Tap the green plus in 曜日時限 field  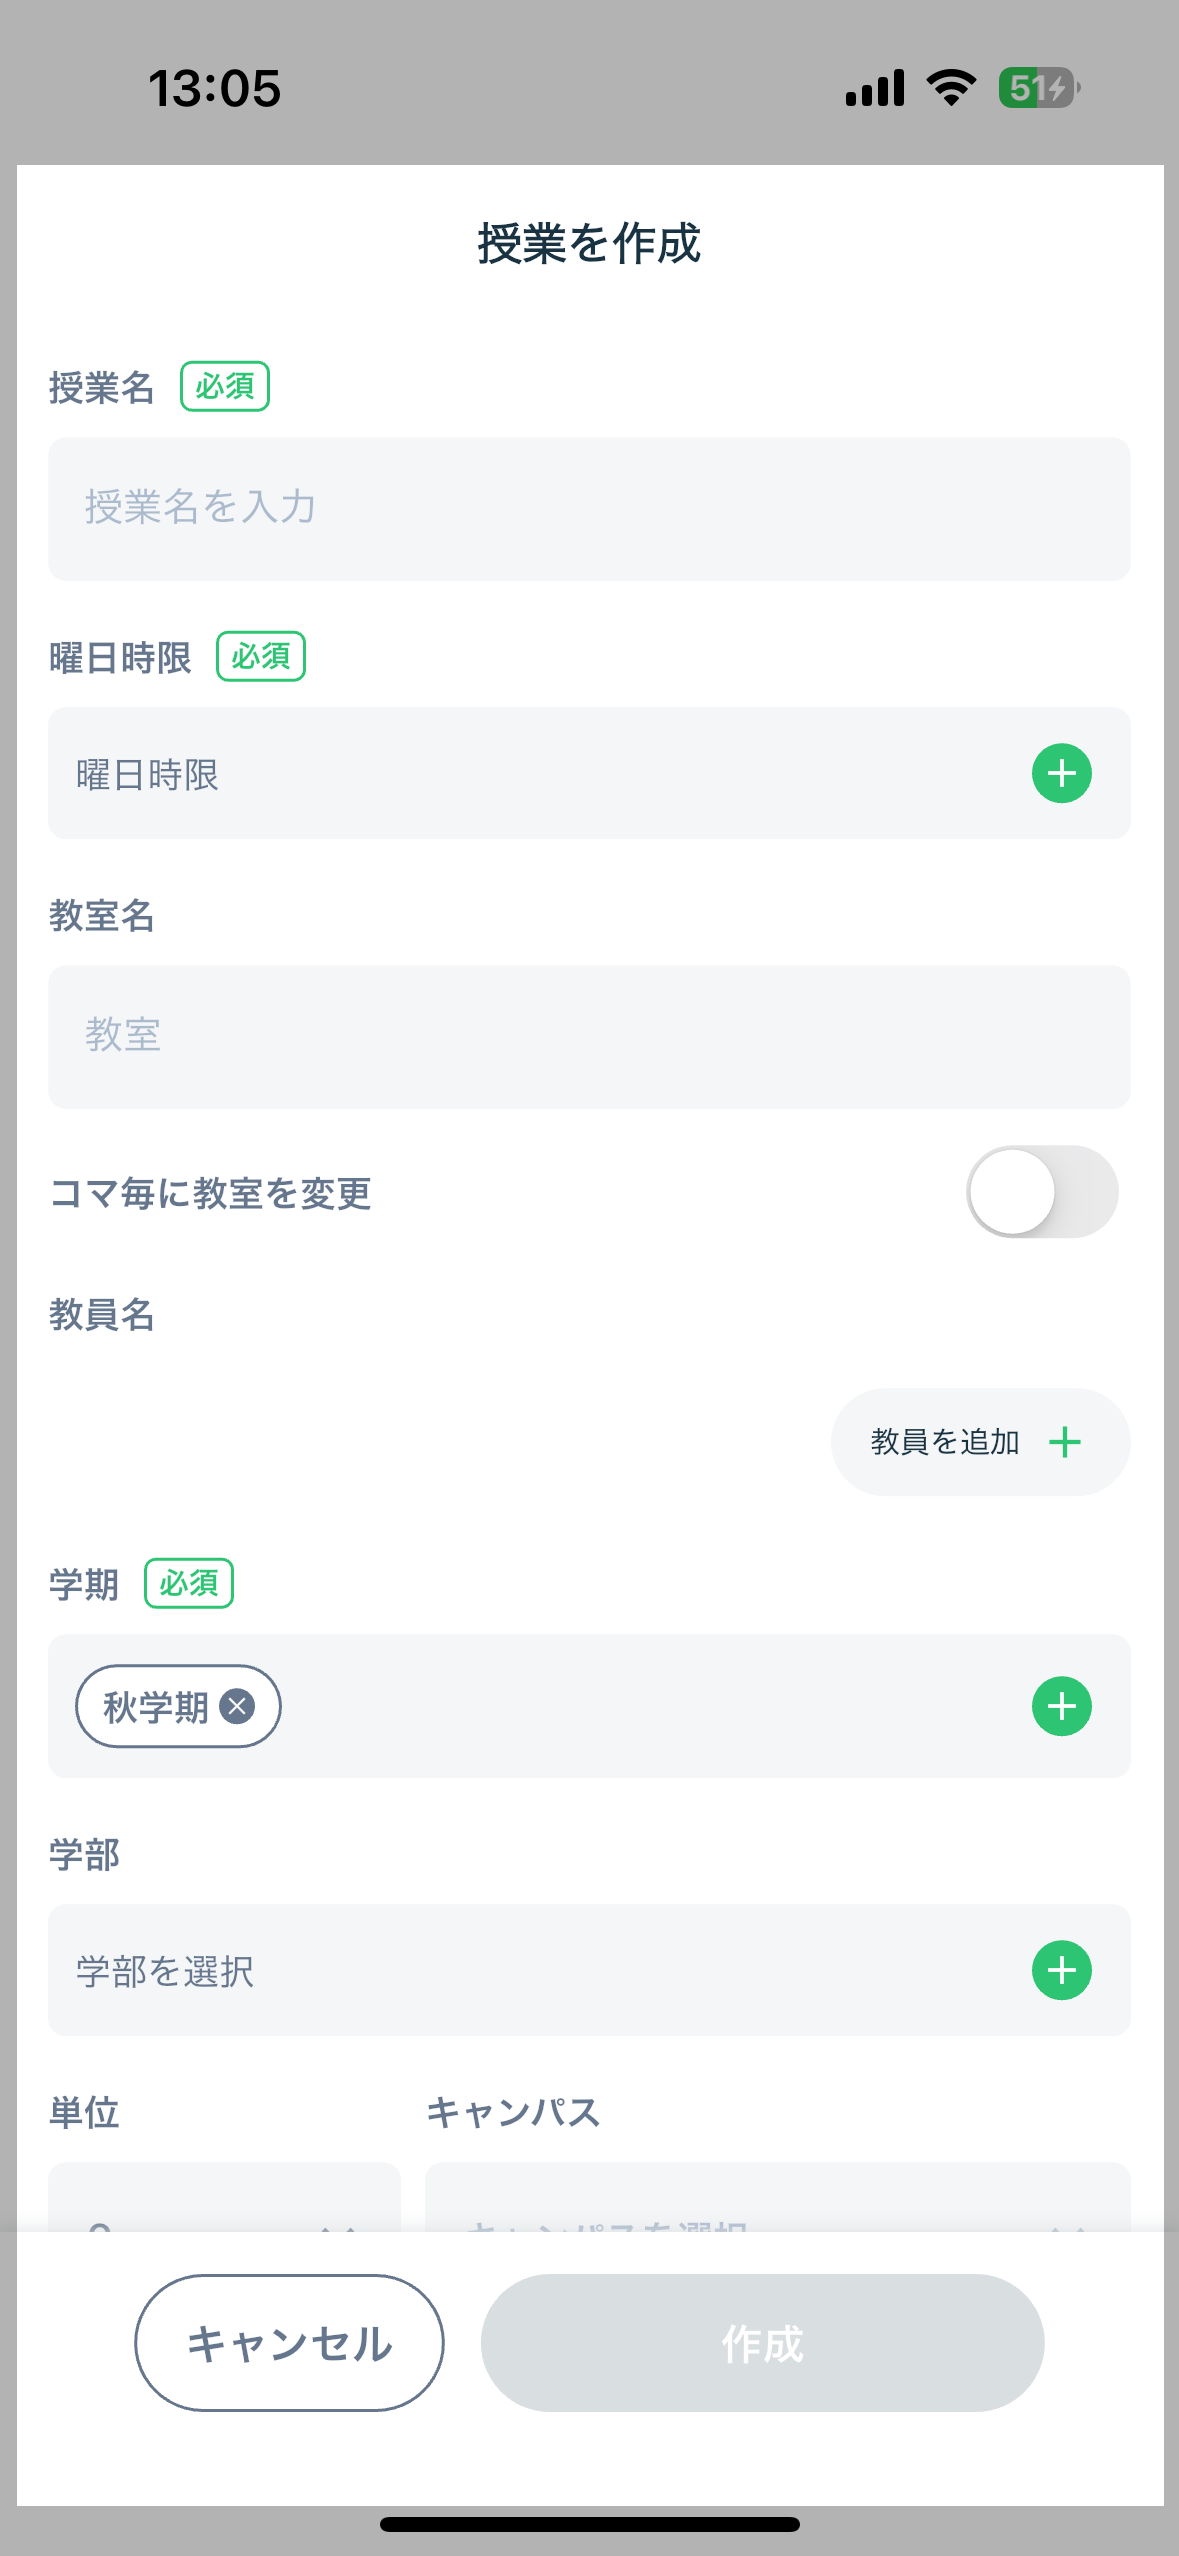coord(1061,773)
